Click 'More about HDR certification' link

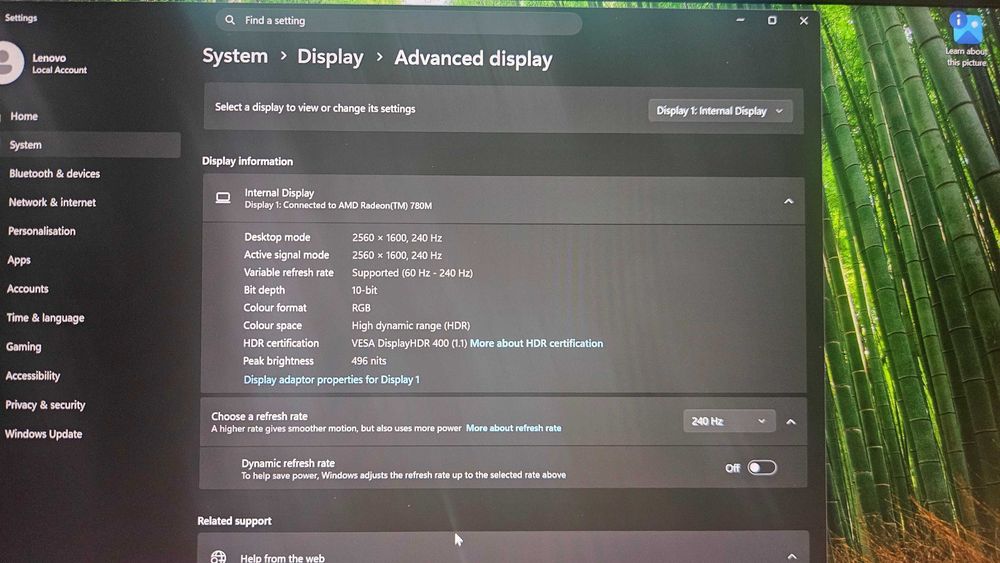coord(536,343)
